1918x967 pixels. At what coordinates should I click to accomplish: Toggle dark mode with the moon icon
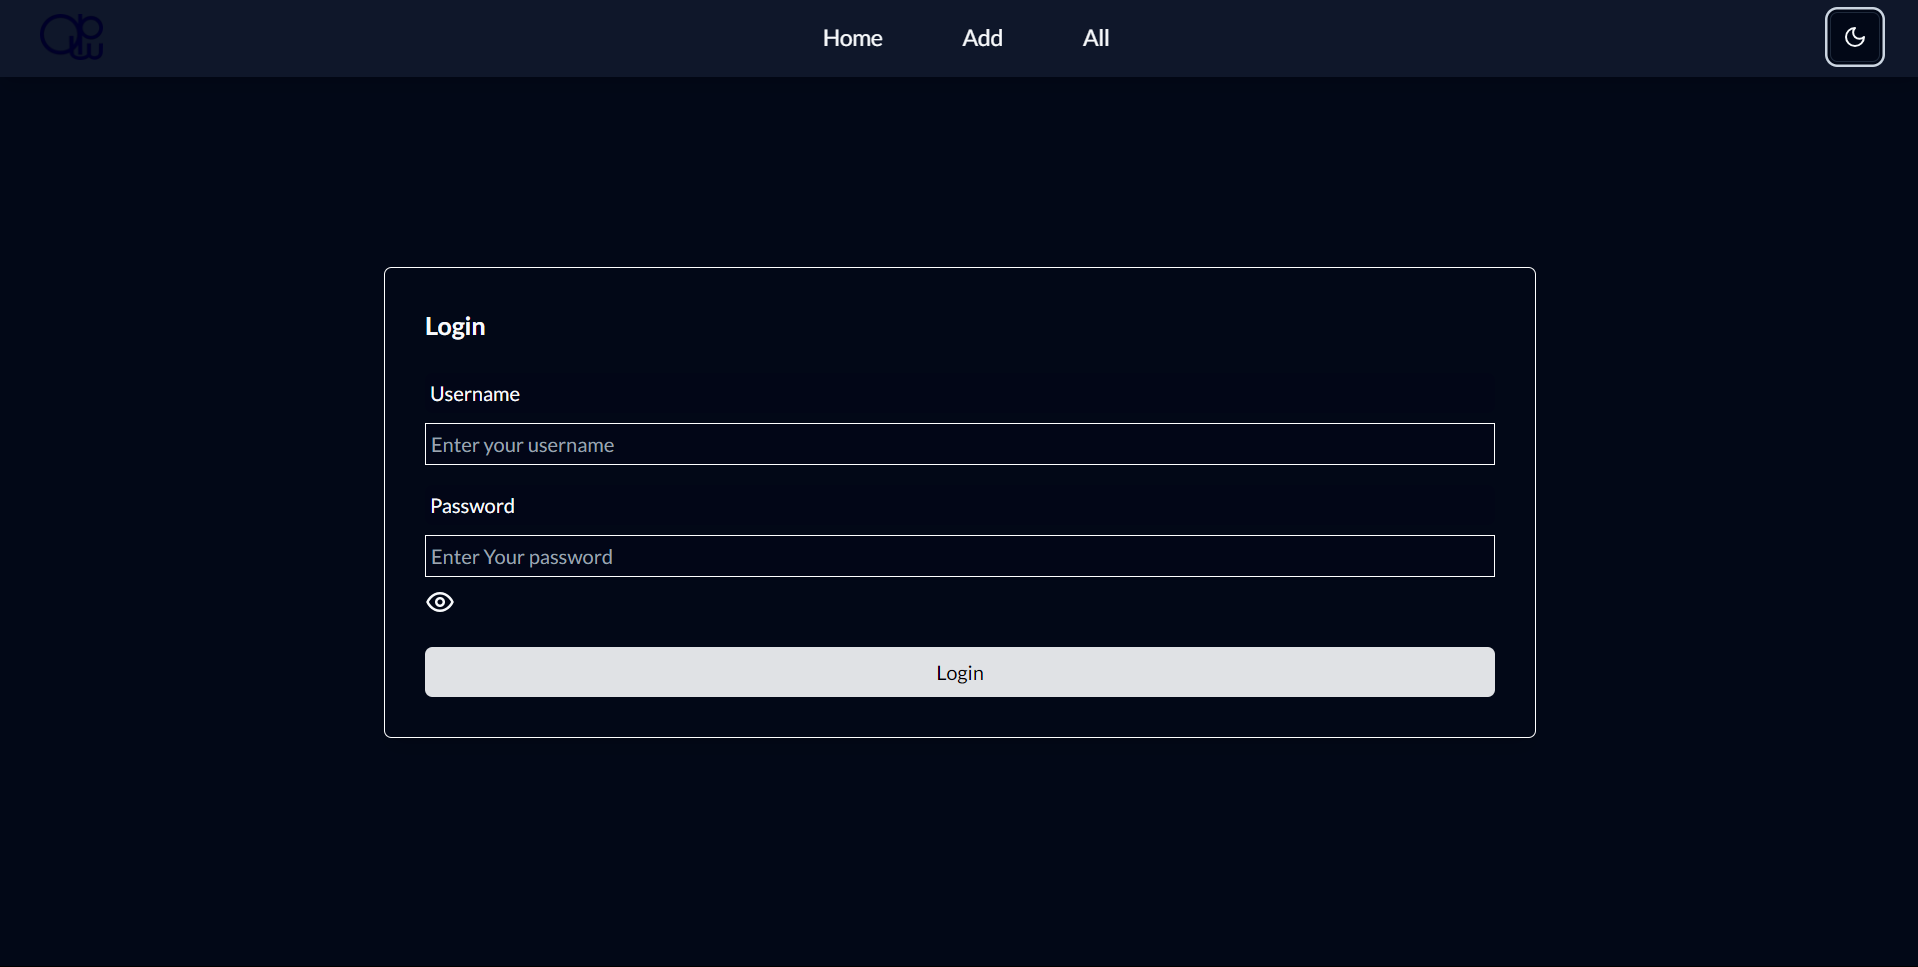1854,37
